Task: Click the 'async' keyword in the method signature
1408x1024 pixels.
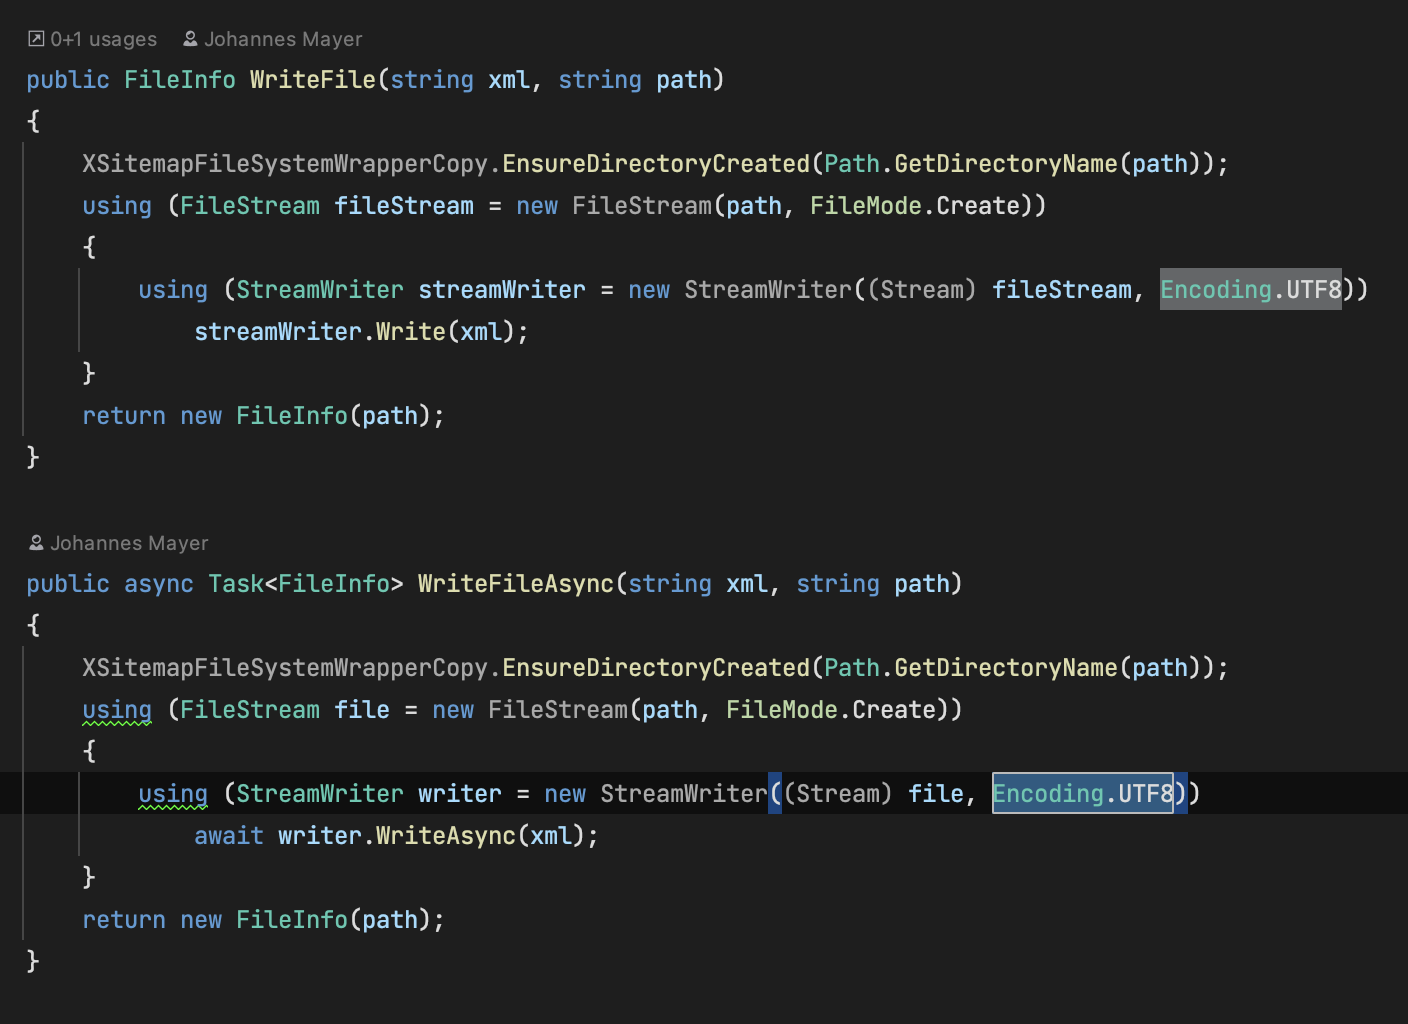Action: tap(159, 584)
